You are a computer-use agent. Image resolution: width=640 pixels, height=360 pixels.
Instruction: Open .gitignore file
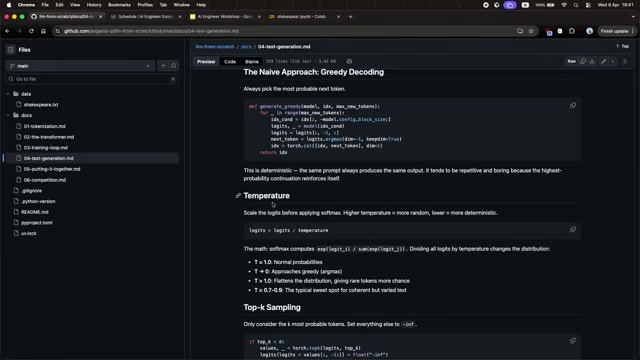tap(31, 191)
